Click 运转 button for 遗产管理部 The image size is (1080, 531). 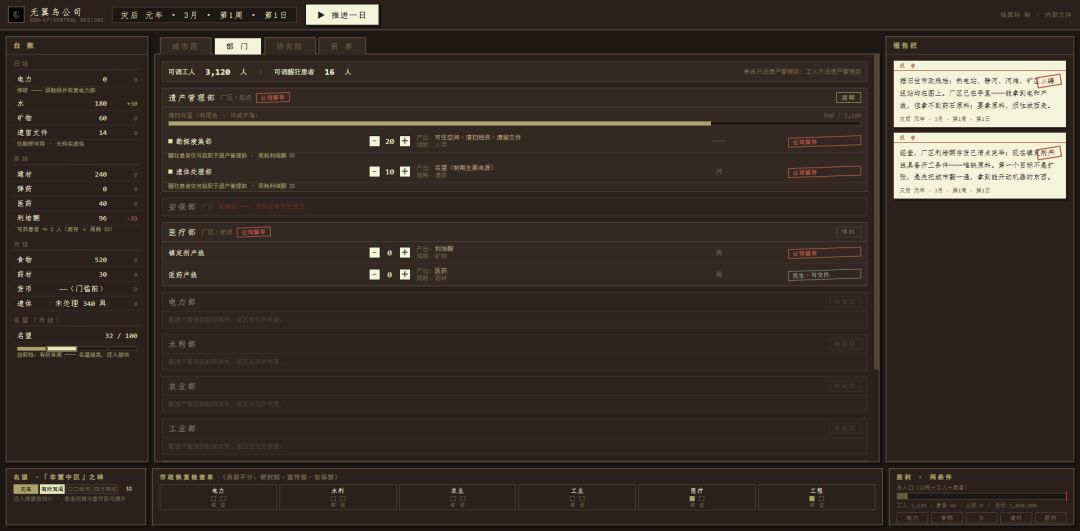tap(849, 98)
